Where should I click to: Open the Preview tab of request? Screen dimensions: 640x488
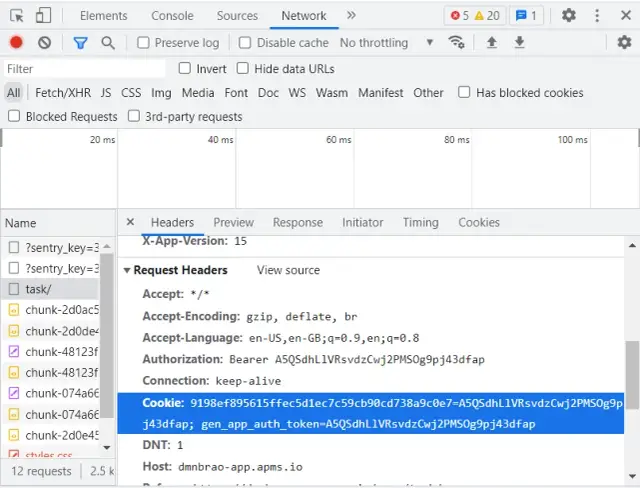click(233, 222)
